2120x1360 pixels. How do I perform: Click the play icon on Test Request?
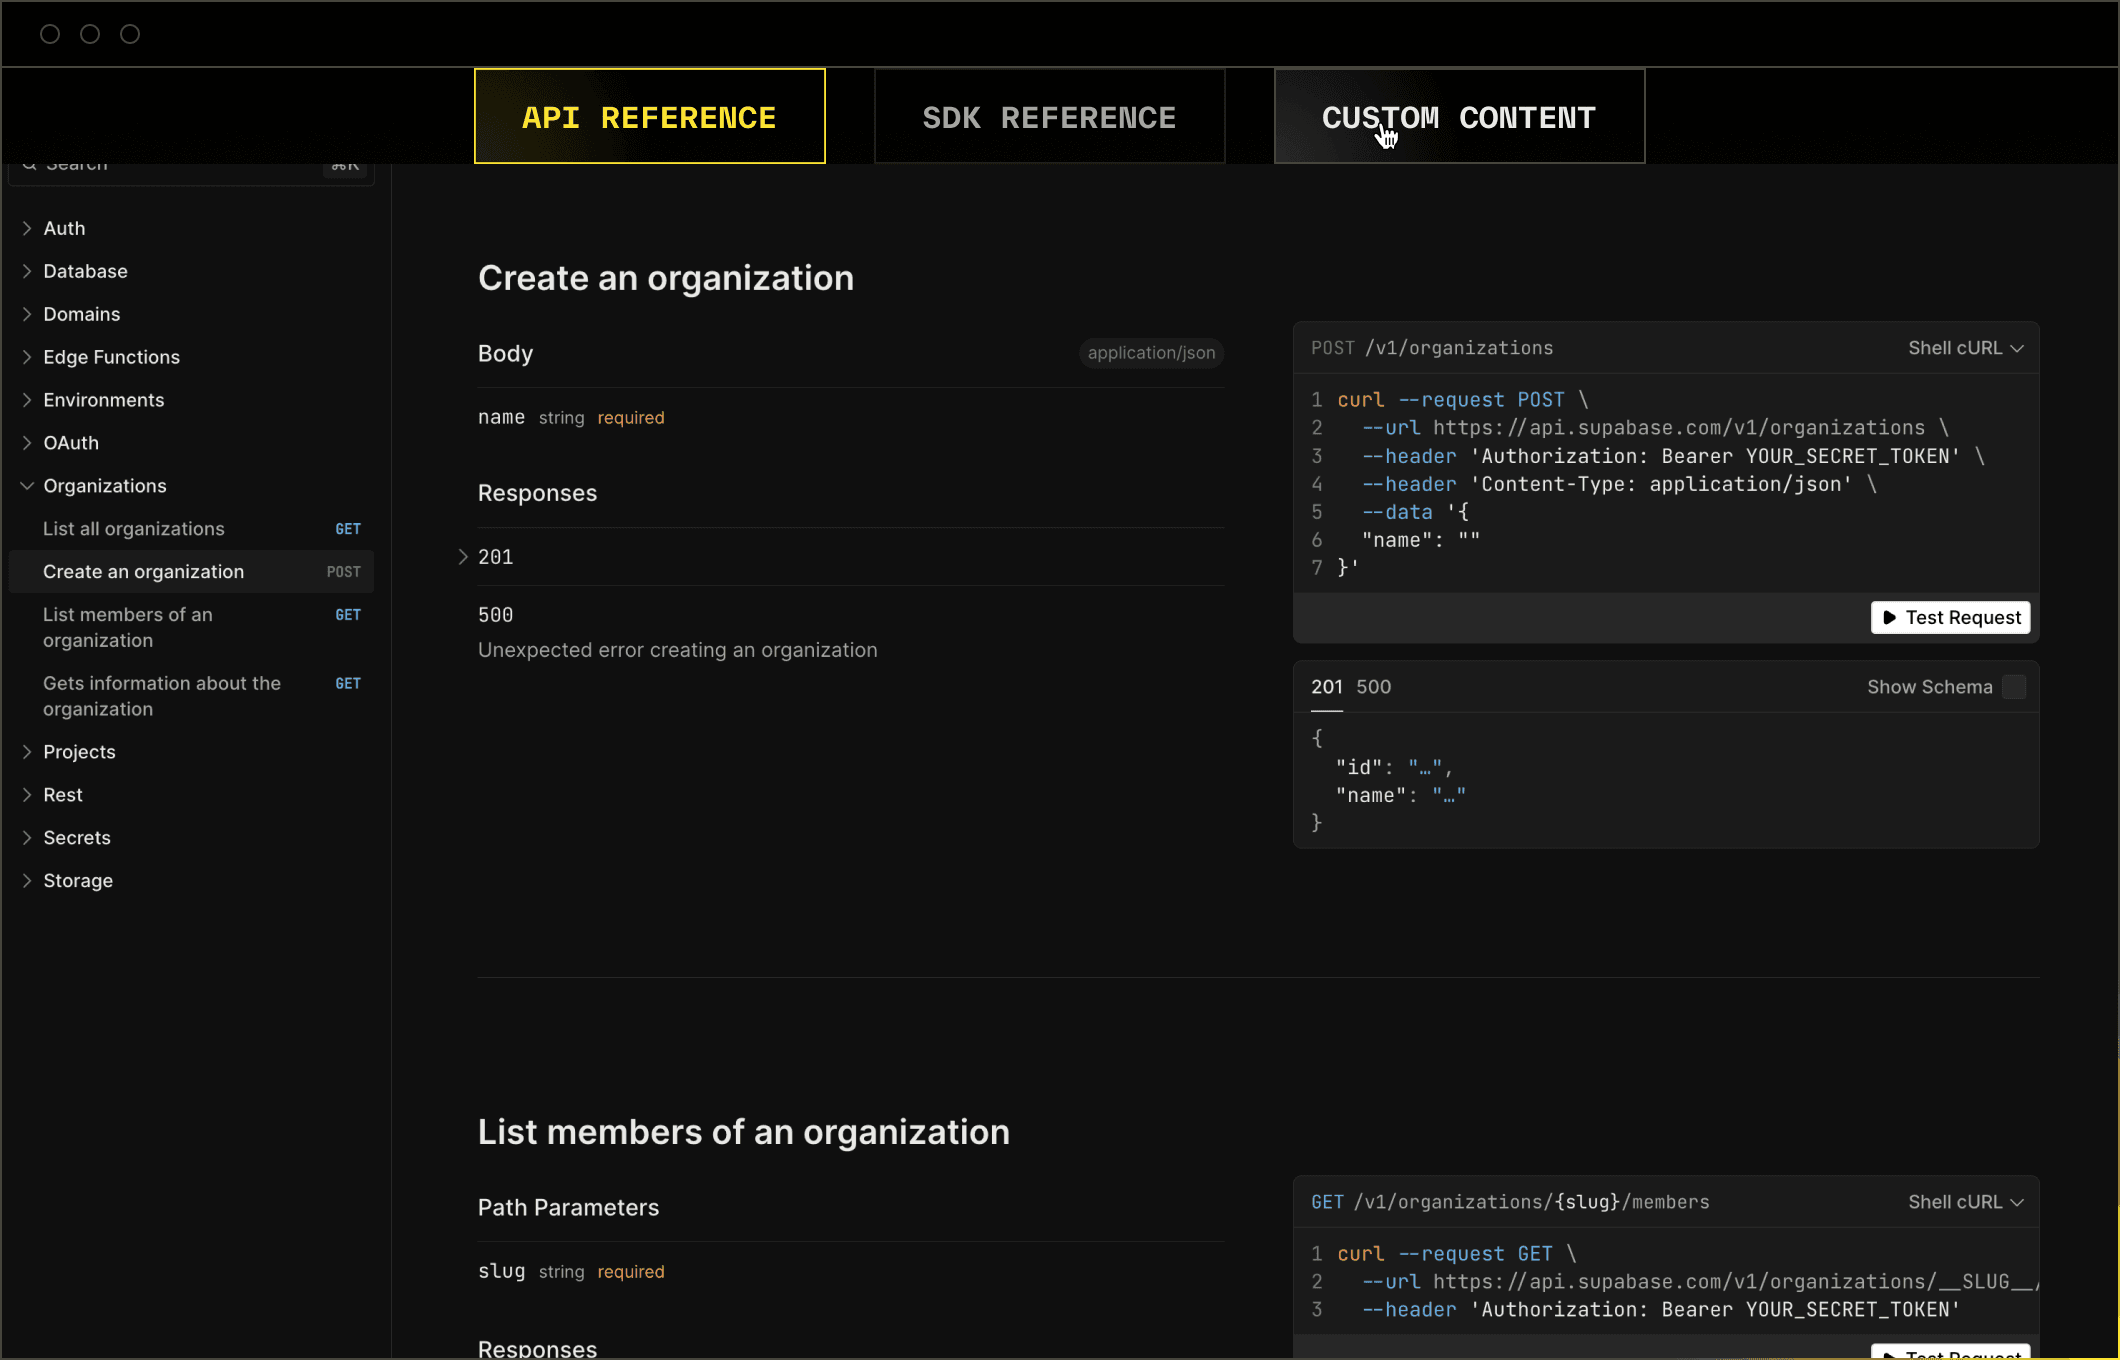[x=1889, y=617]
